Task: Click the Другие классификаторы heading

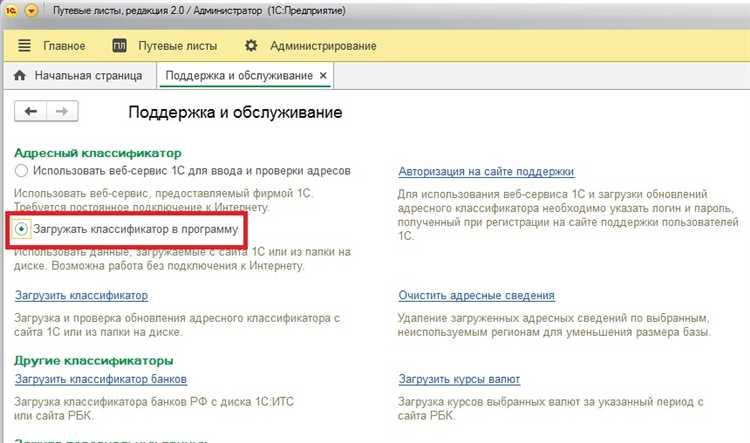Action: [x=94, y=360]
